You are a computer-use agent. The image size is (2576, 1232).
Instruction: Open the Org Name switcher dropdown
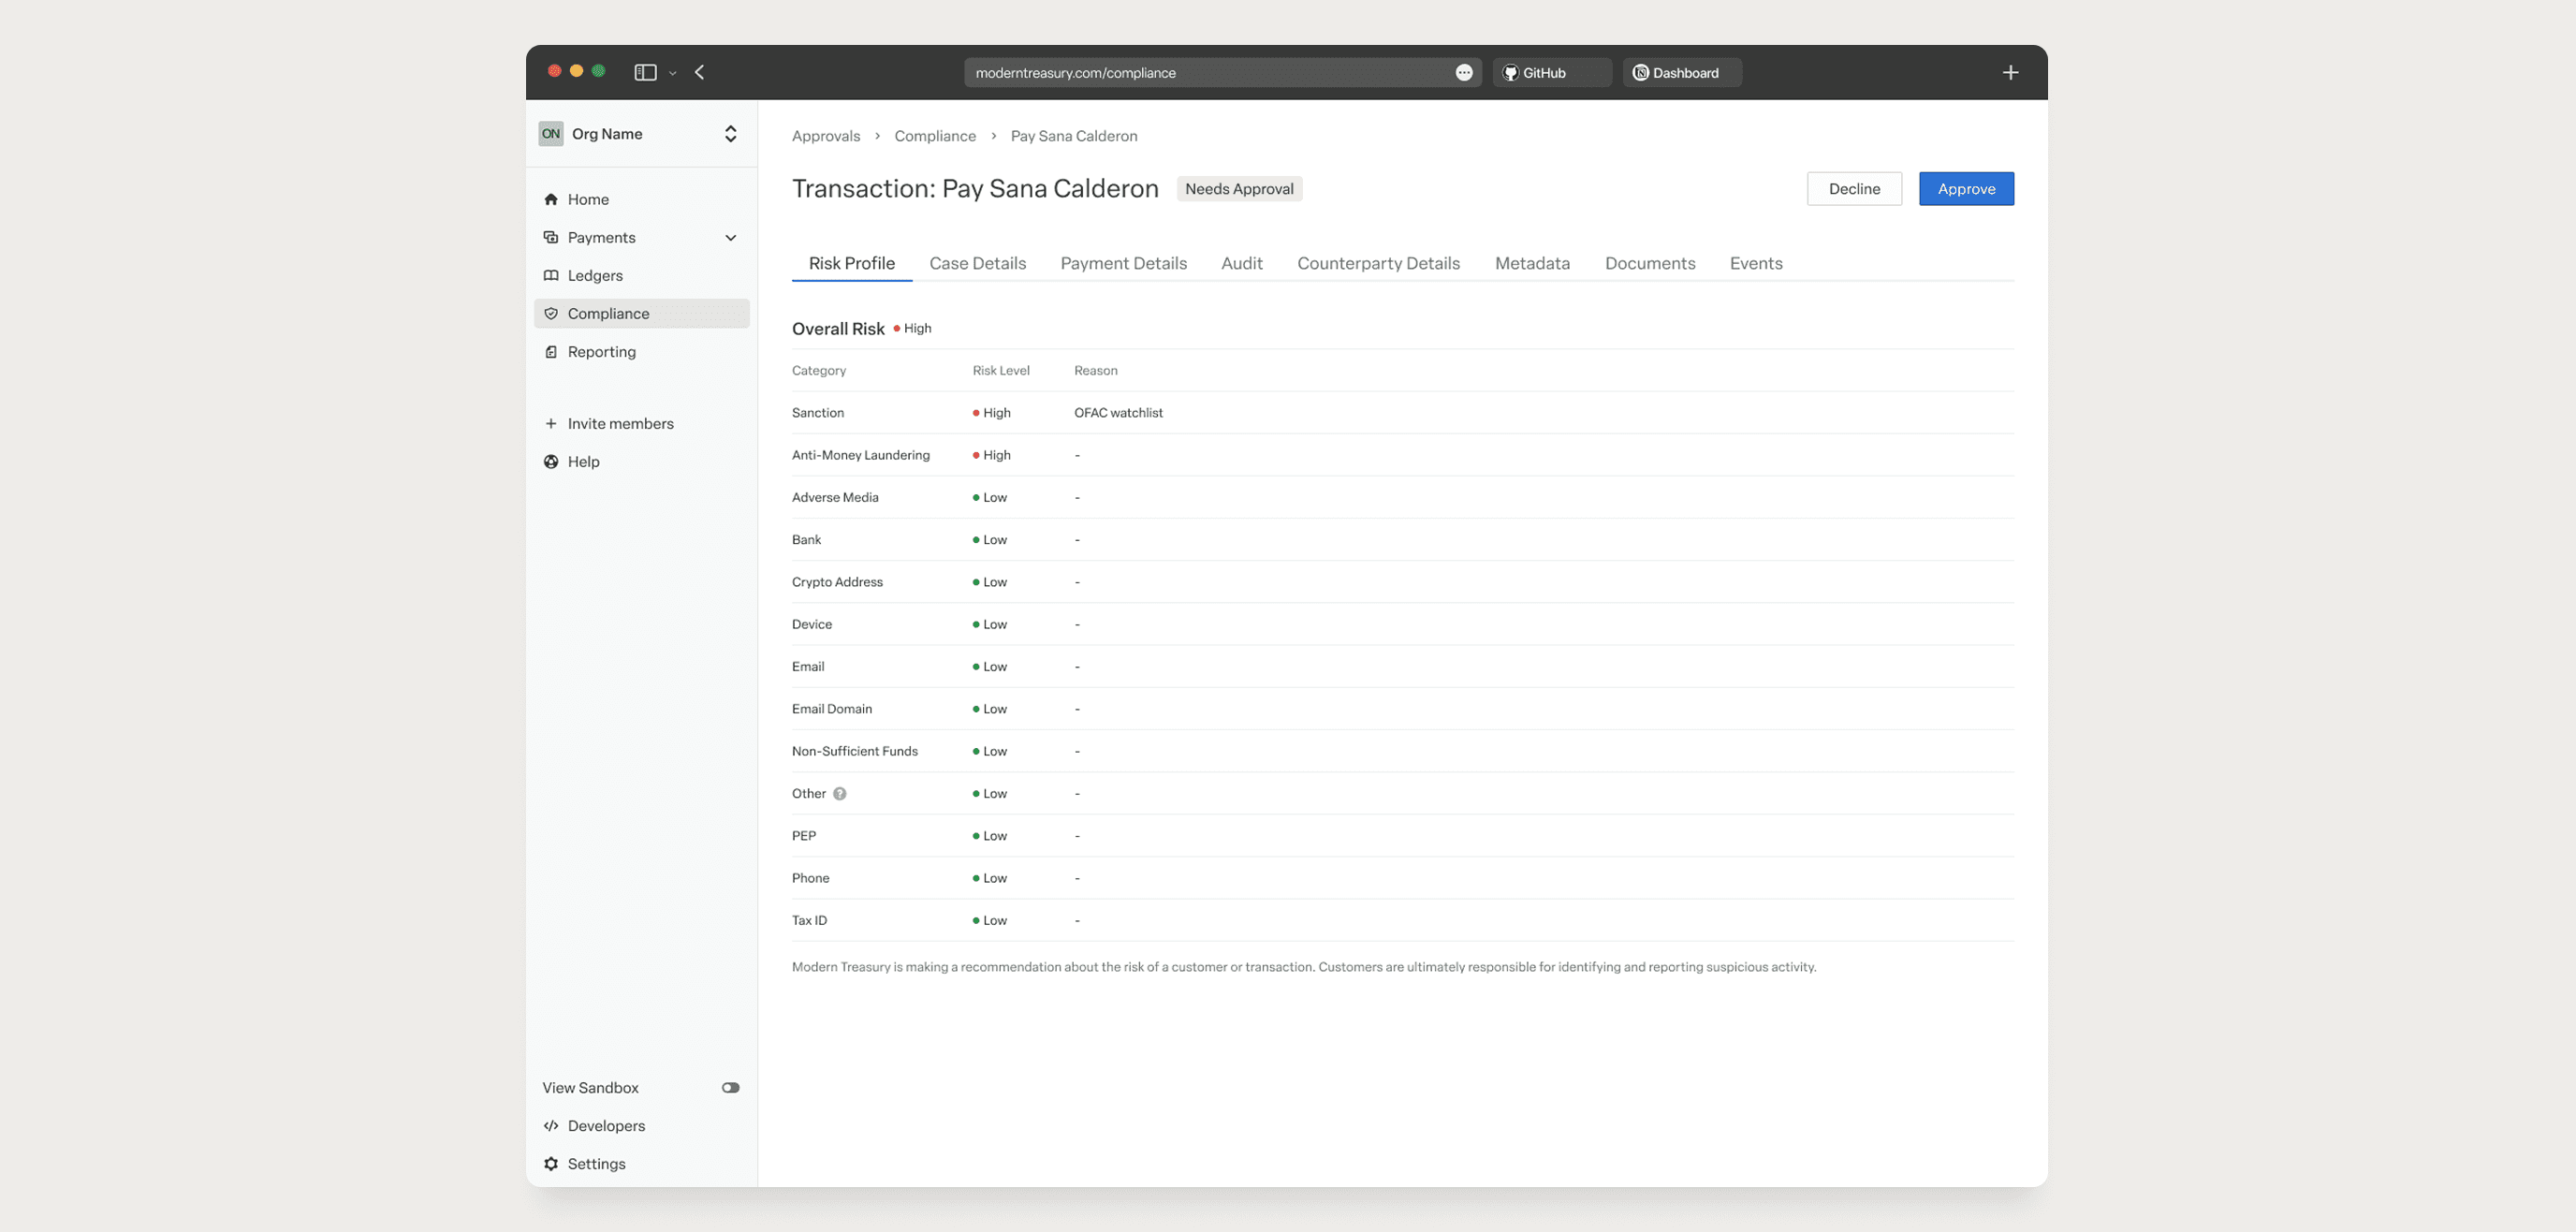point(731,133)
